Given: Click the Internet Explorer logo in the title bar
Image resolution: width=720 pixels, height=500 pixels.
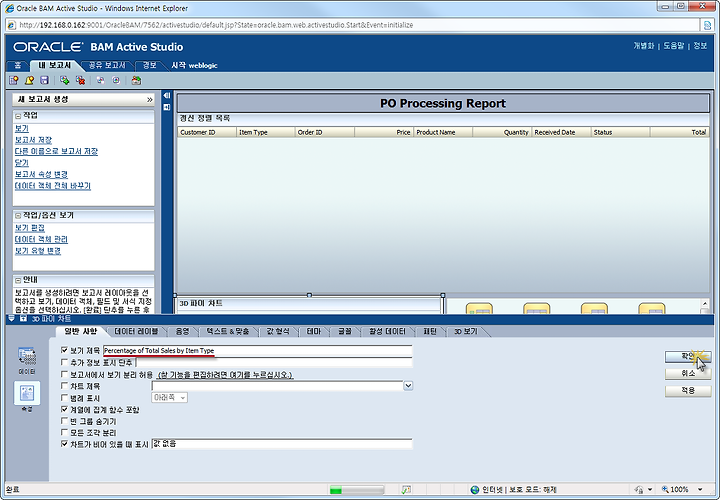Looking at the screenshot, I should coord(9,8).
